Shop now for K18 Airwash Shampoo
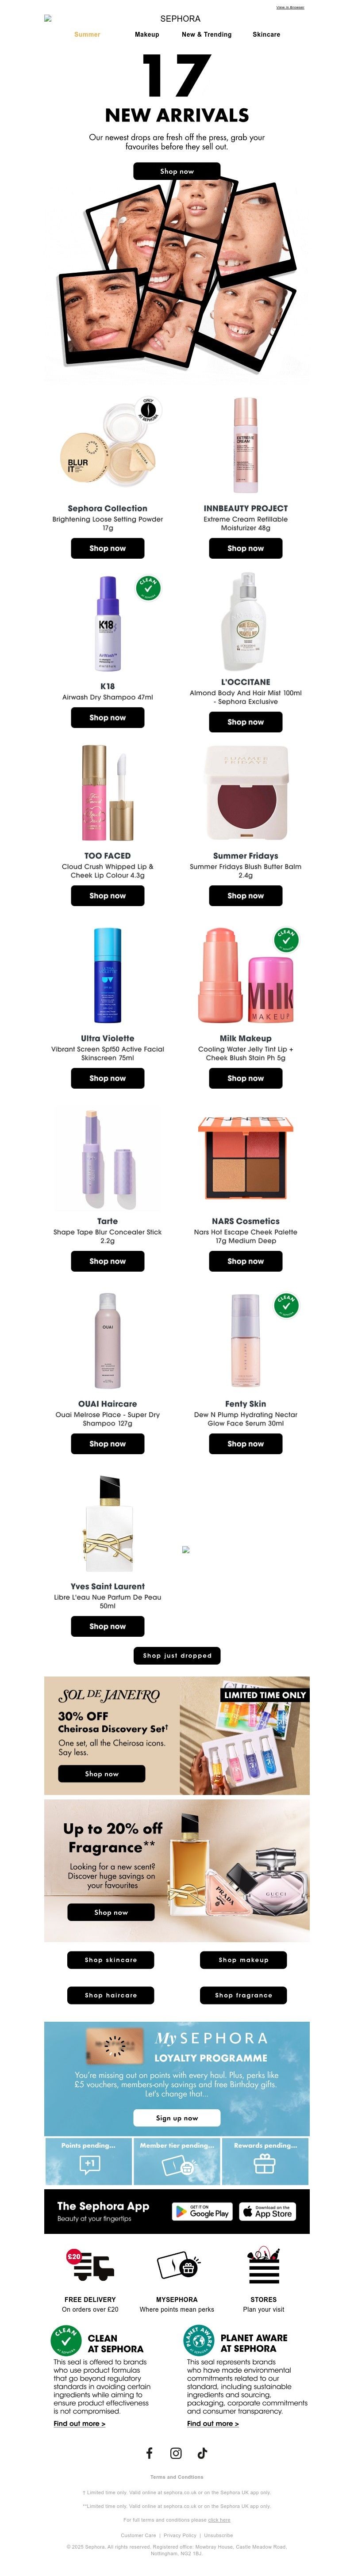The height and width of the screenshot is (2576, 354). 108,718
